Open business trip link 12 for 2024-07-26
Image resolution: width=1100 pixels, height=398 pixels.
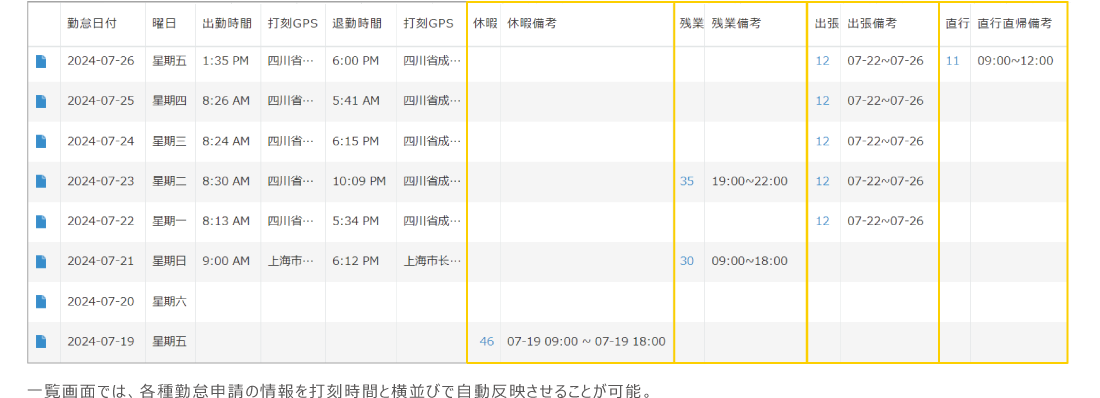(x=822, y=61)
